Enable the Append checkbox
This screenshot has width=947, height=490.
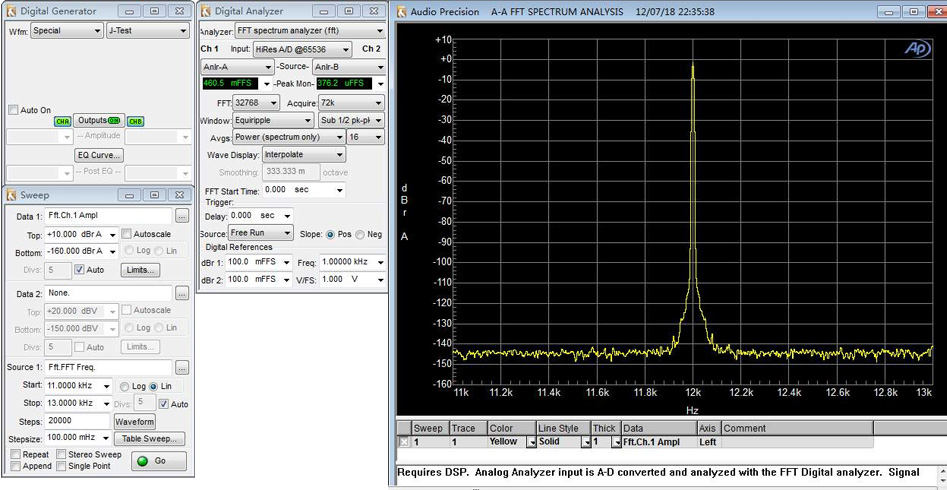click(x=15, y=466)
